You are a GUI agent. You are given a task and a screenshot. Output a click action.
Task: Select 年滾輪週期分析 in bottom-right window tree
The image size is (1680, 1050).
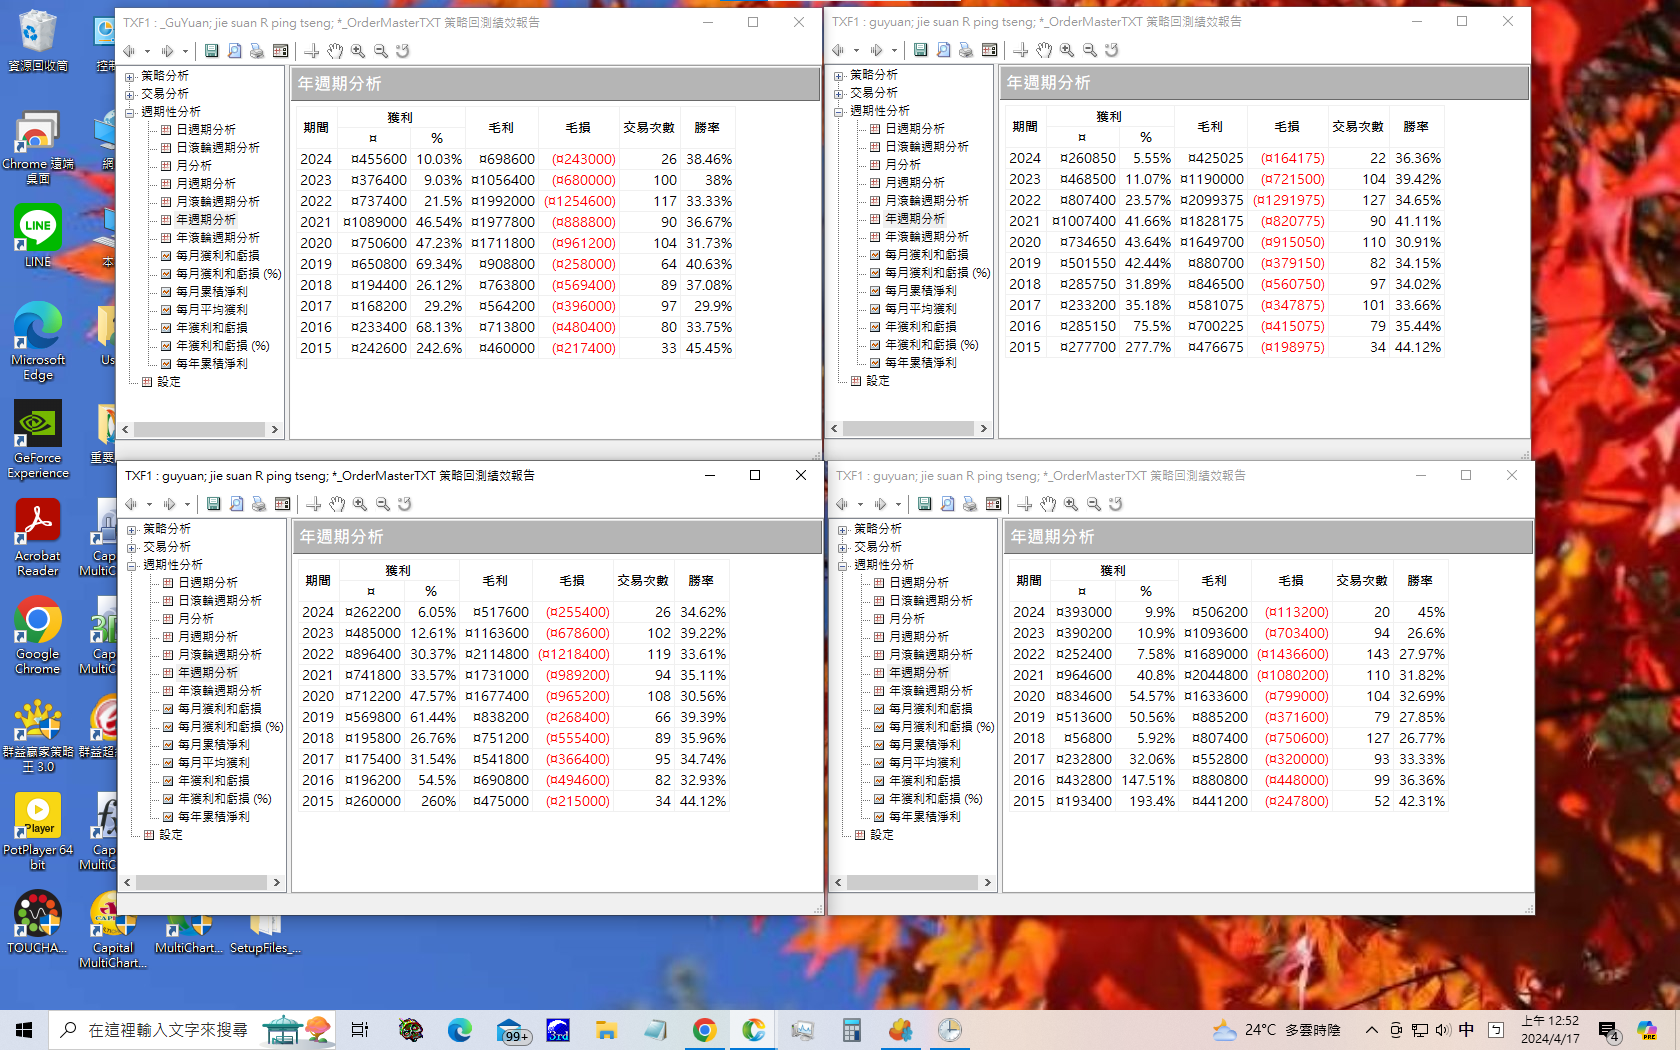pos(931,691)
